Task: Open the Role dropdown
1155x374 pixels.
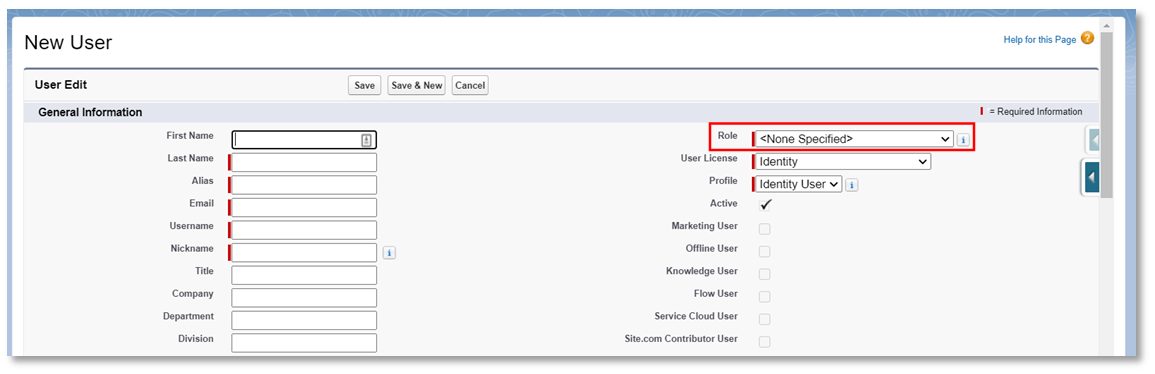Action: pyautogui.click(x=854, y=138)
